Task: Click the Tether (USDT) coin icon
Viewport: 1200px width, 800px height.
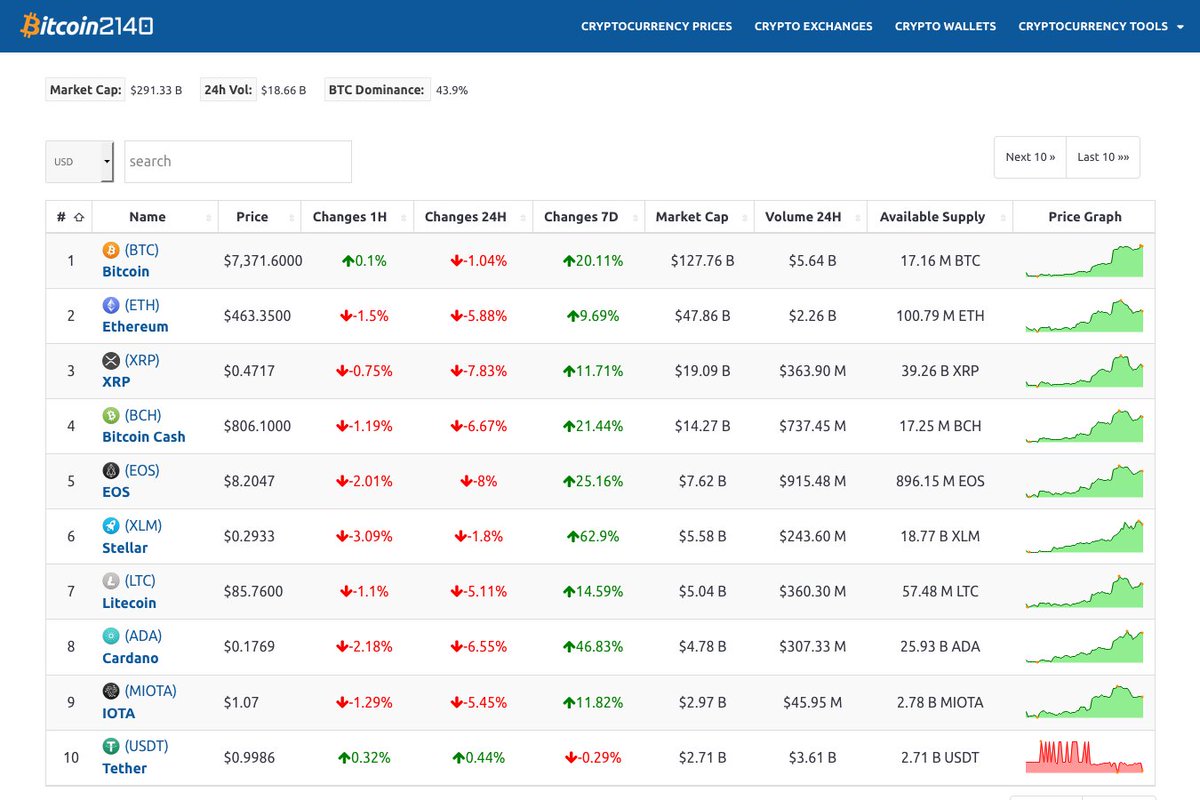Action: tap(111, 746)
